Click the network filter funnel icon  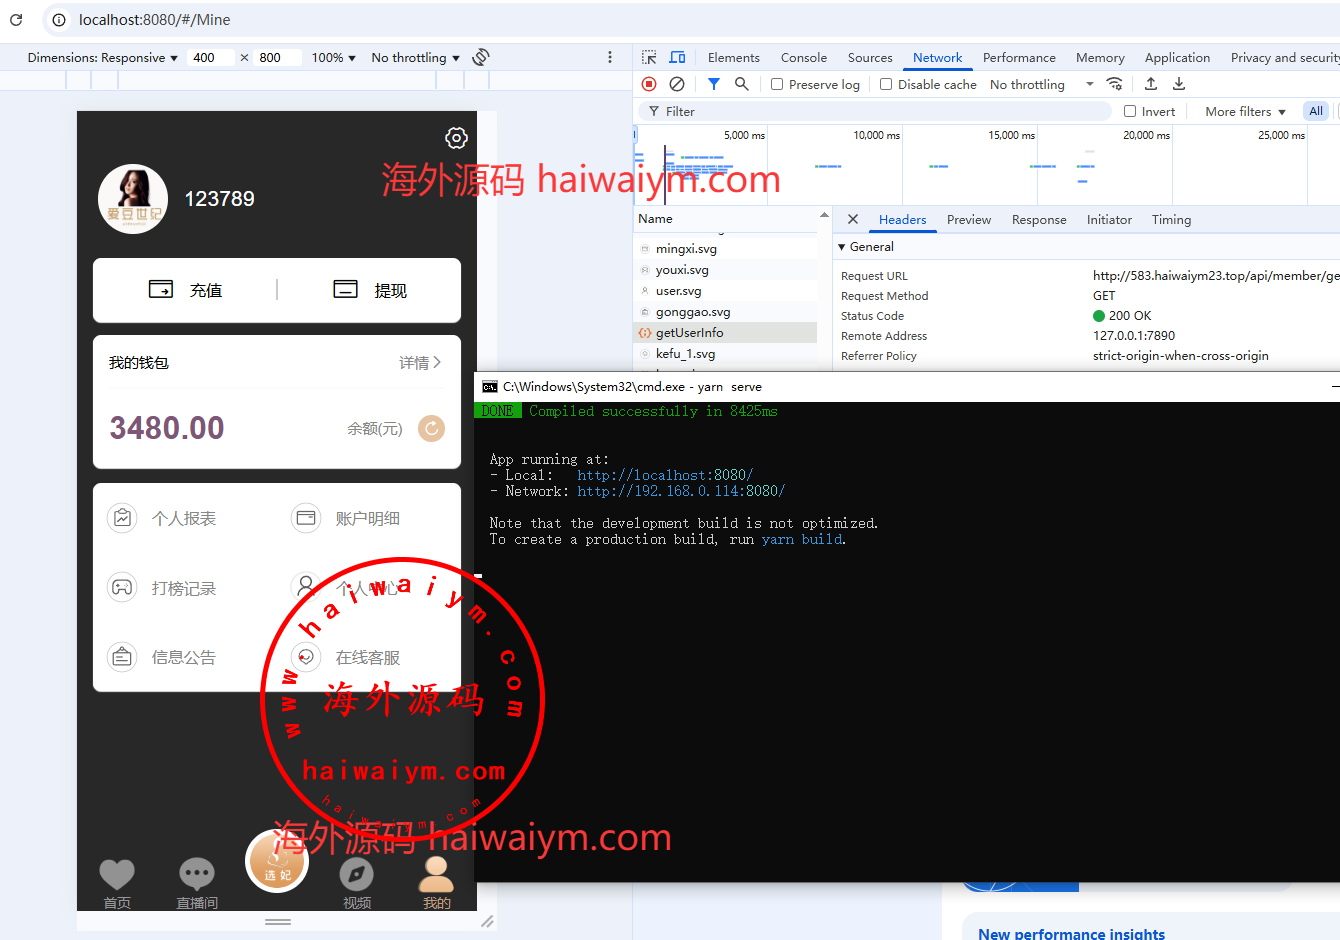point(713,84)
